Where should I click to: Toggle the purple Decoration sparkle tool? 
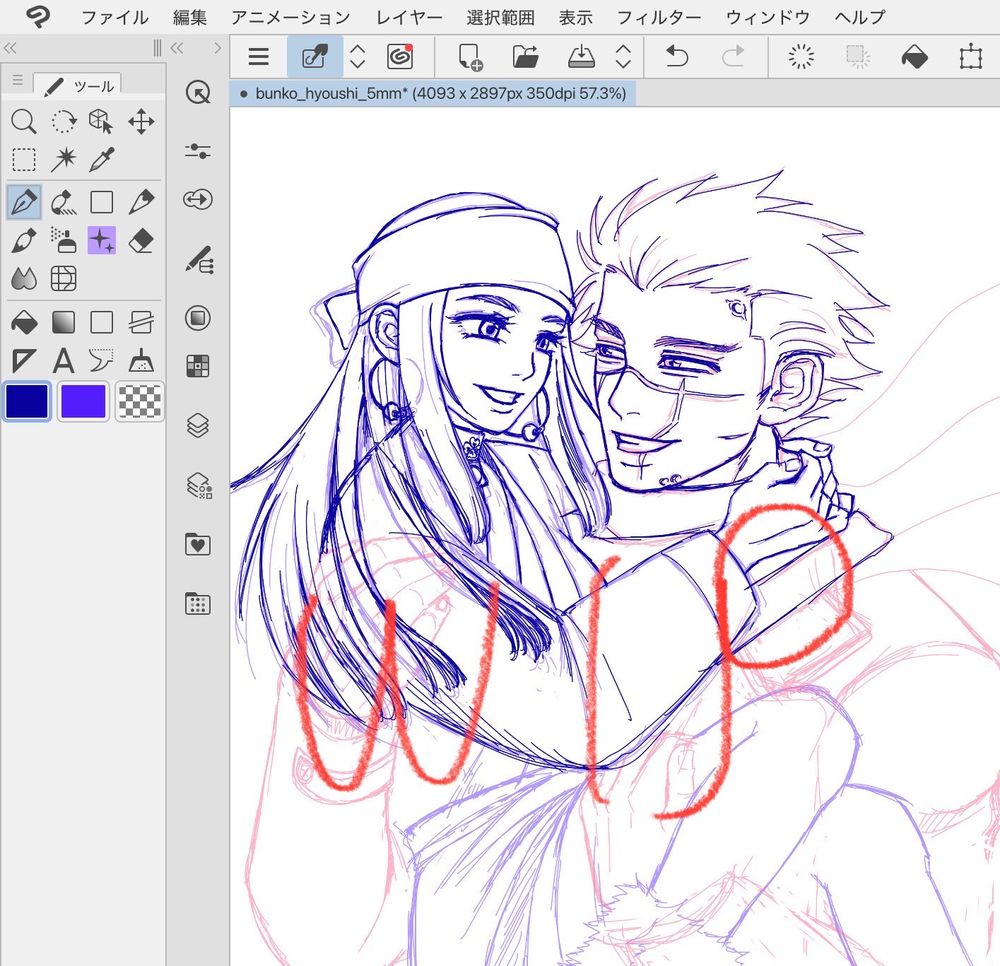coord(102,241)
